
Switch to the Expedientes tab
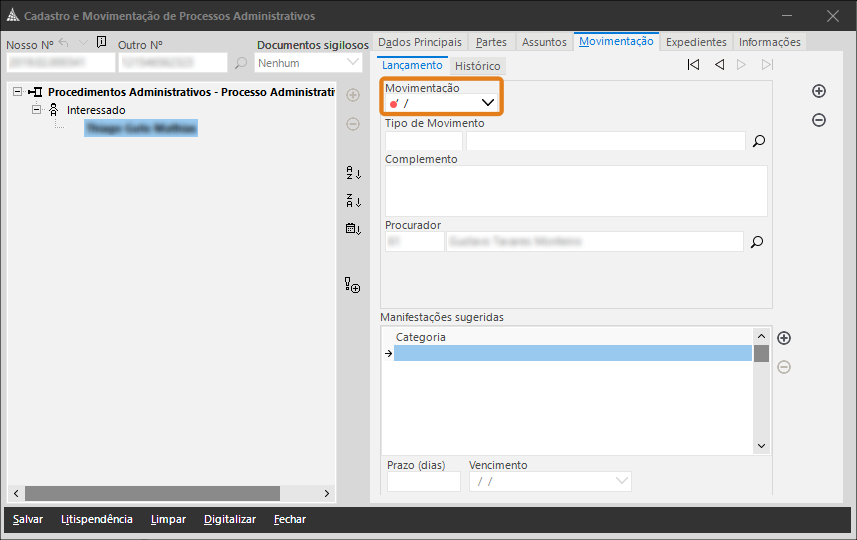click(x=696, y=42)
